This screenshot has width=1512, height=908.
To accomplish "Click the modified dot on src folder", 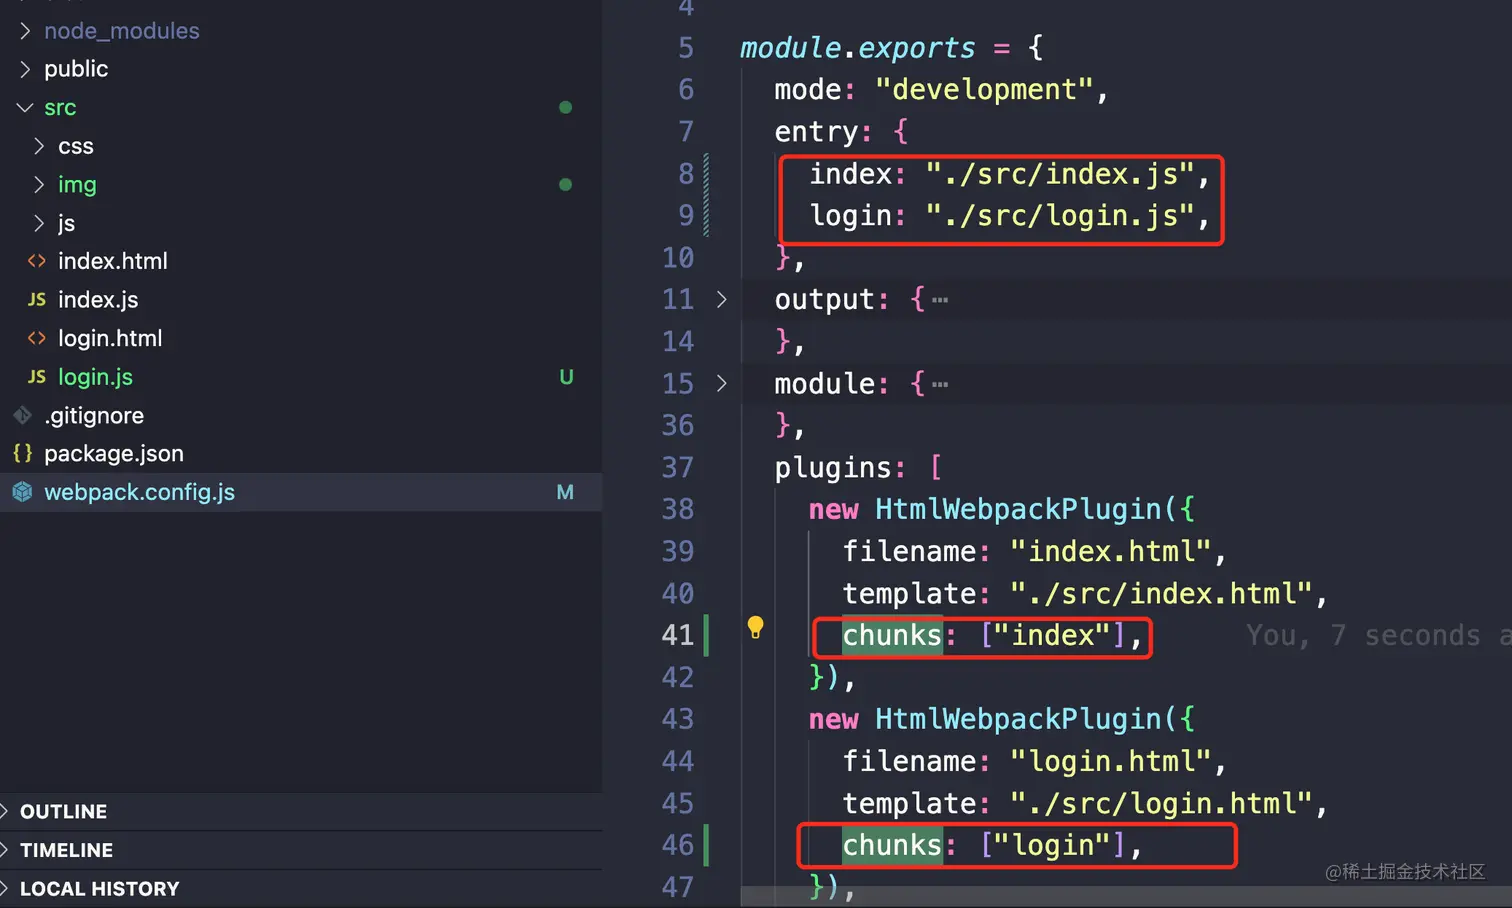I will pyautogui.click(x=565, y=107).
